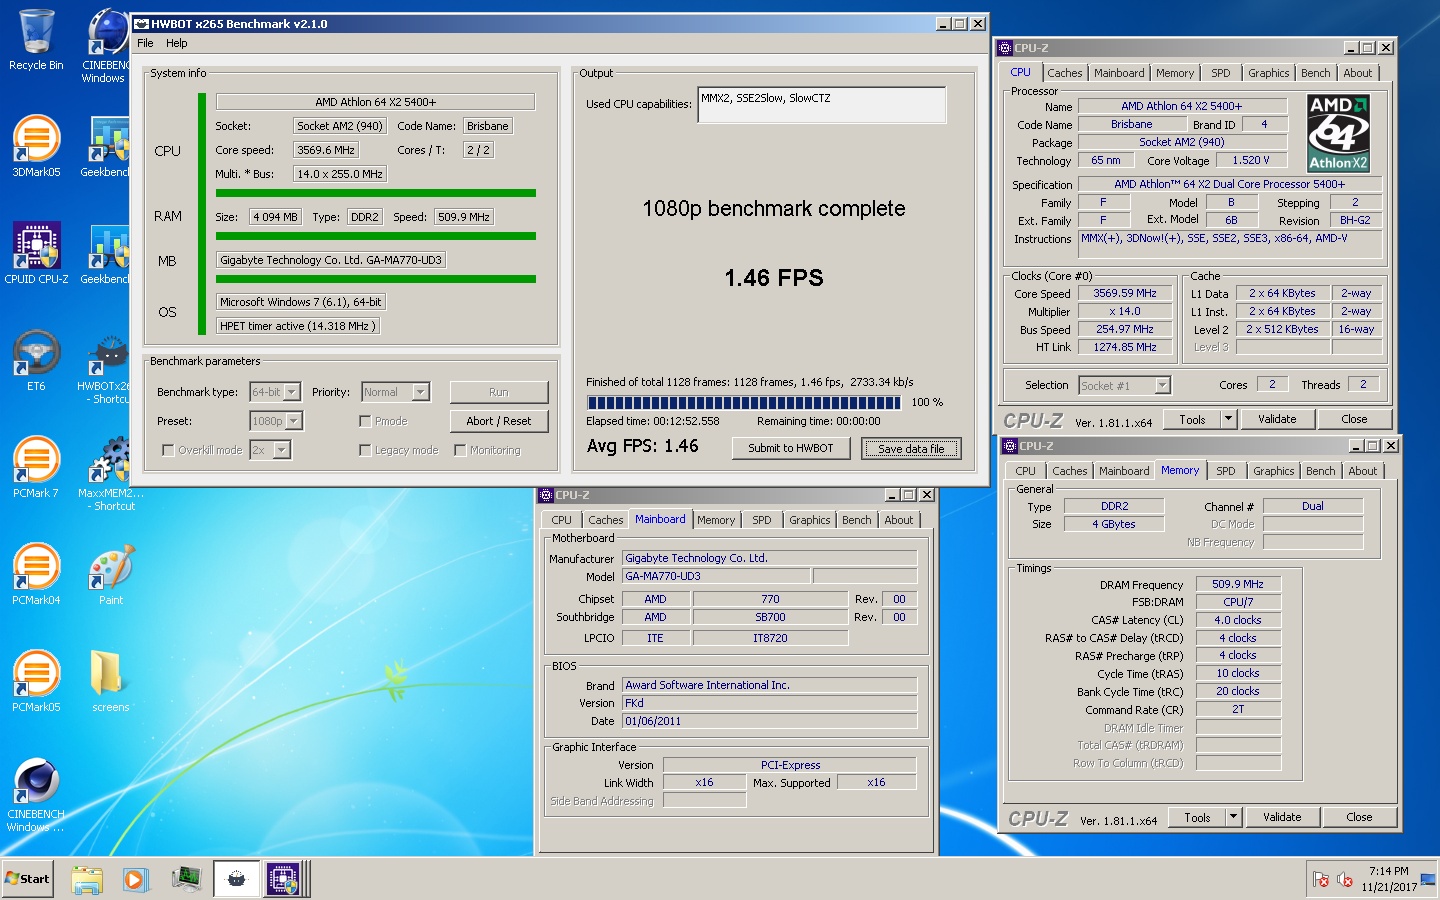The height and width of the screenshot is (900, 1440).
Task: Open the PCMark05 desktop shortcut
Action: coord(36,681)
